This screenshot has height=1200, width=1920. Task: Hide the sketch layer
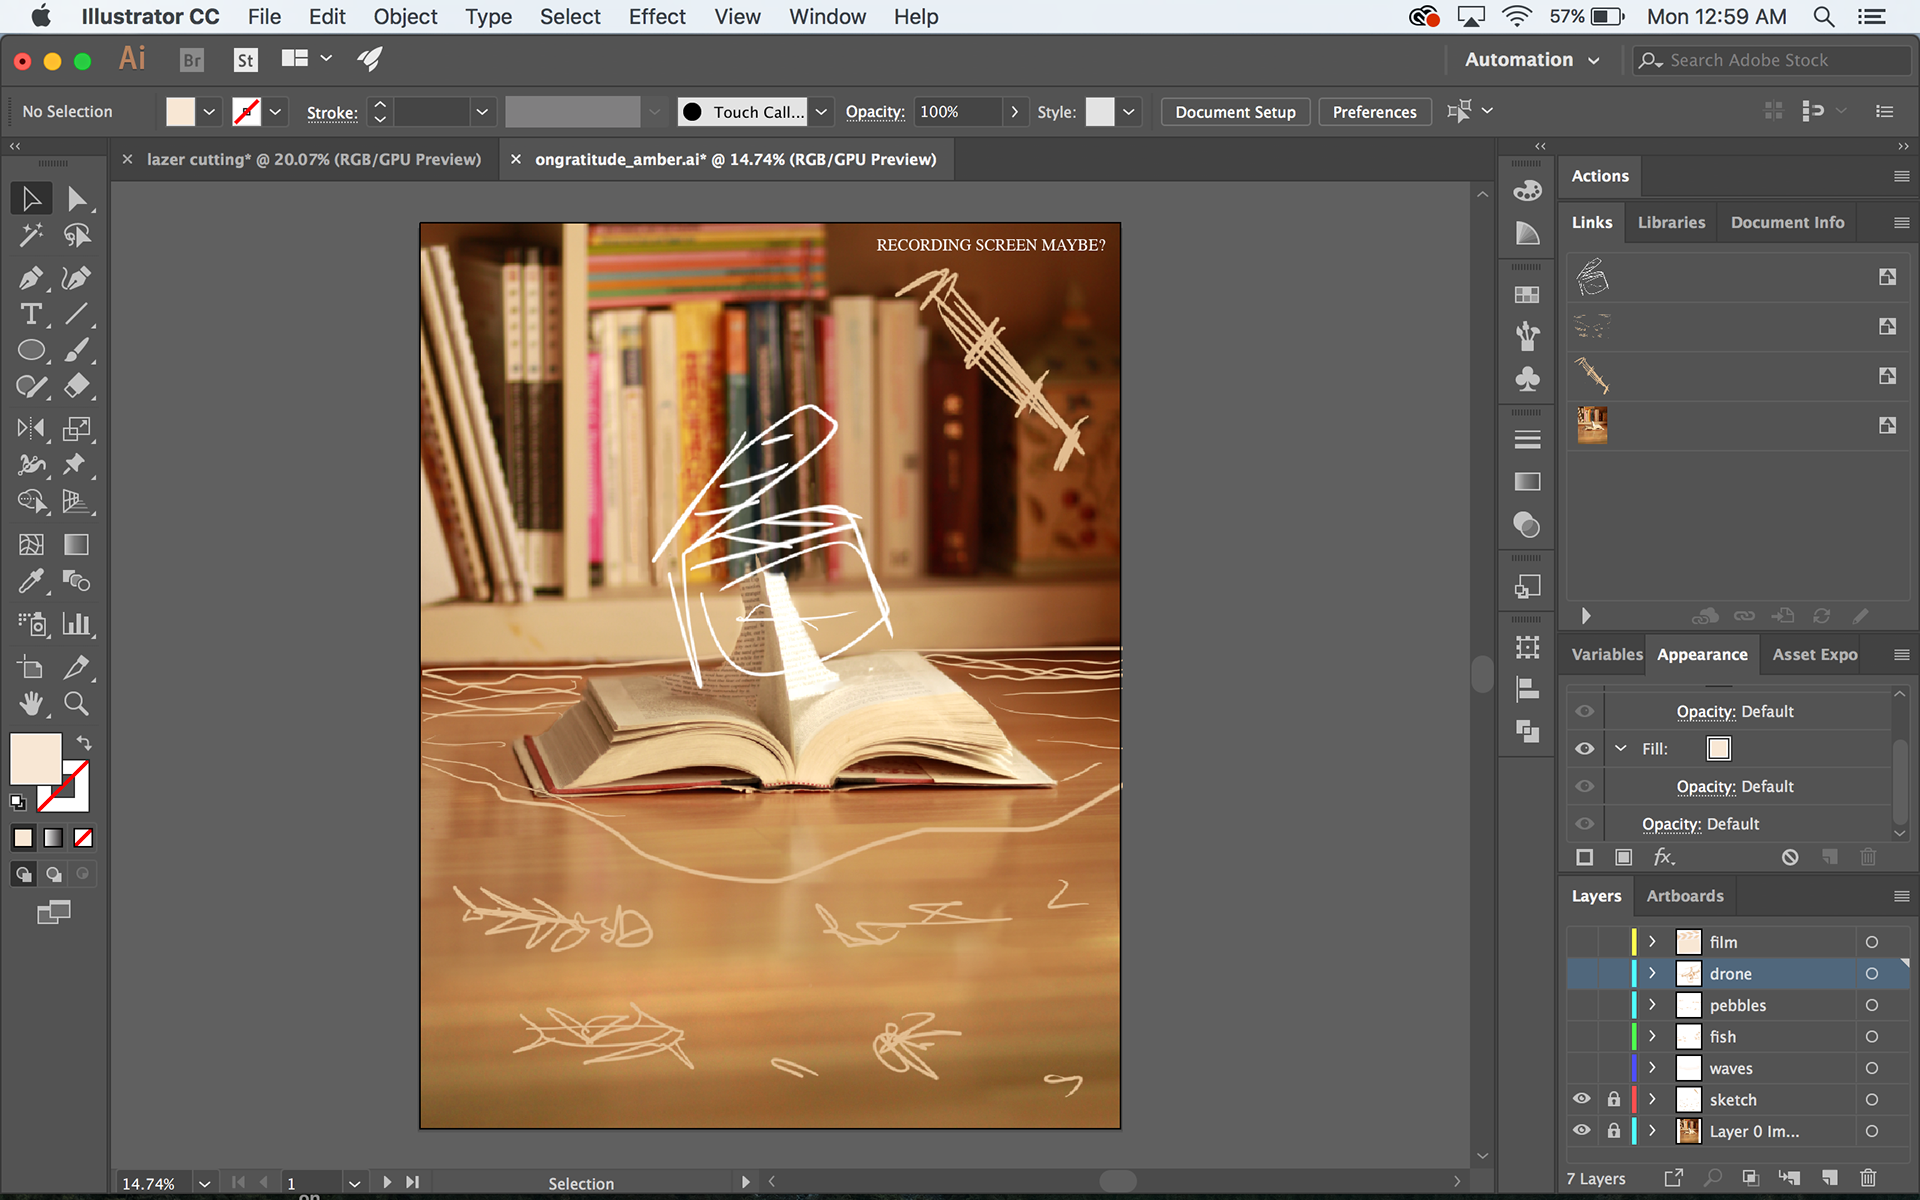(x=1581, y=1099)
